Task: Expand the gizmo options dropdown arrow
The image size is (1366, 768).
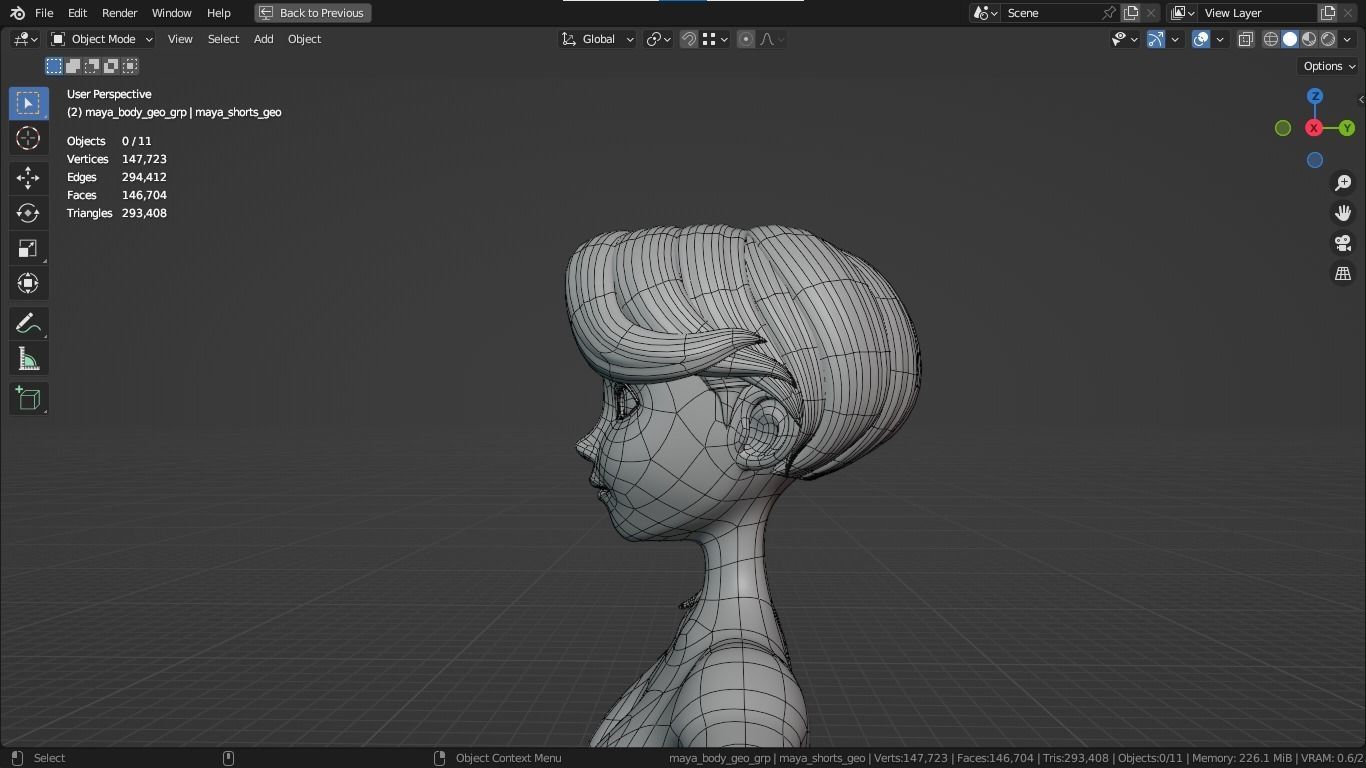Action: pos(1175,39)
